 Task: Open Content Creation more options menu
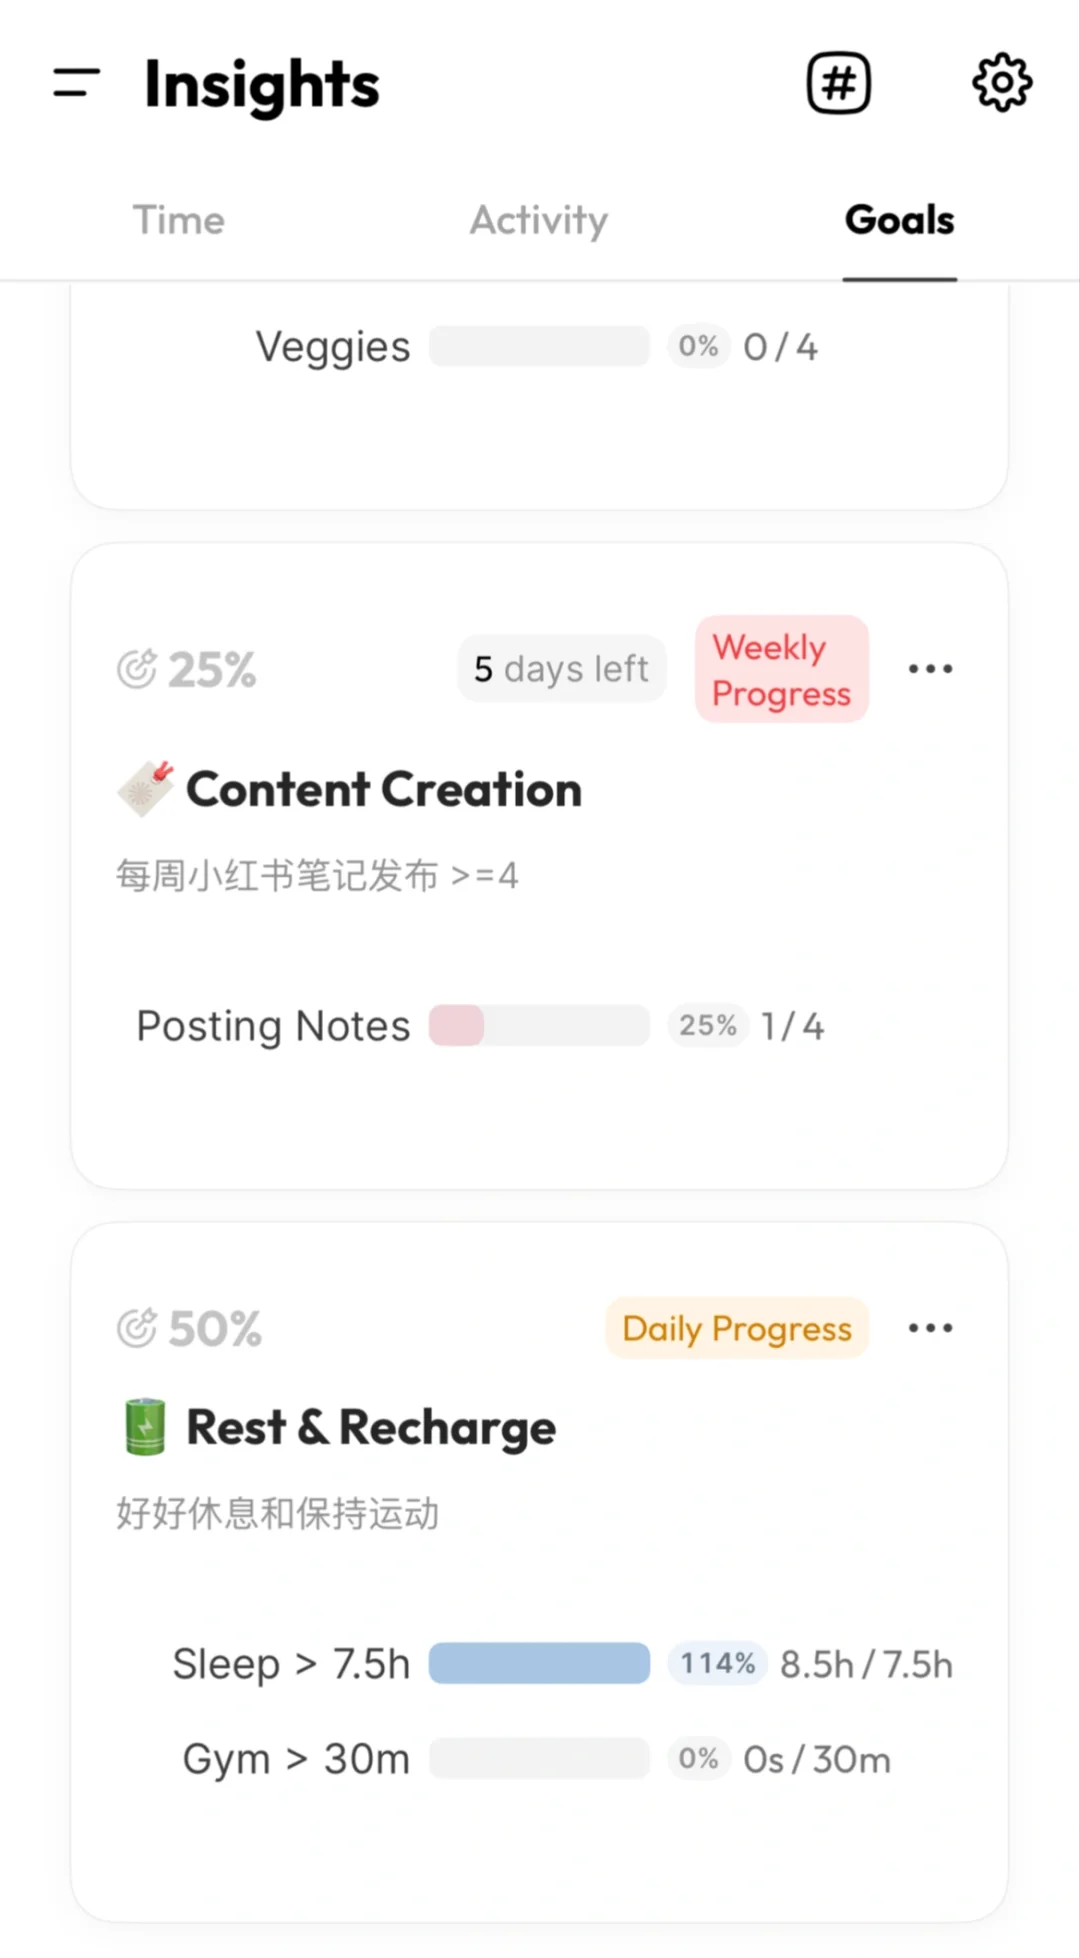930,669
